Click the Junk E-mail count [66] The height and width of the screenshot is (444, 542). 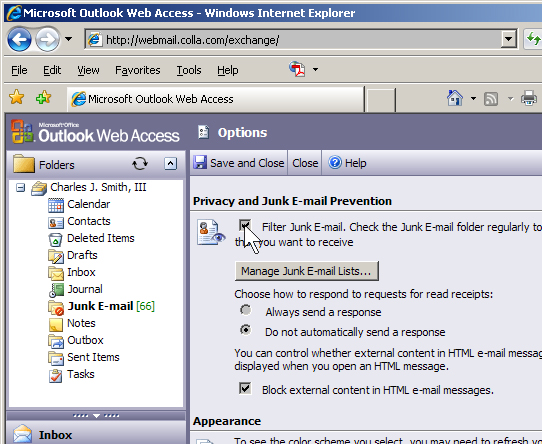pos(146,306)
